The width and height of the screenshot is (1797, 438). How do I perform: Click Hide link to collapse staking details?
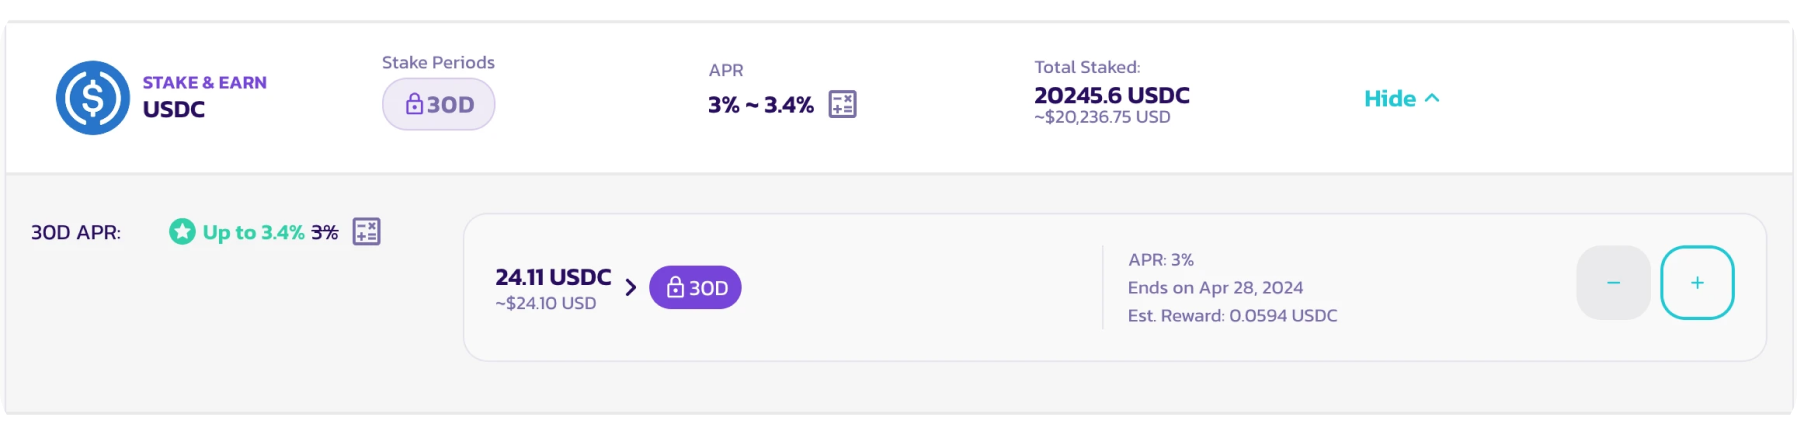click(1390, 98)
